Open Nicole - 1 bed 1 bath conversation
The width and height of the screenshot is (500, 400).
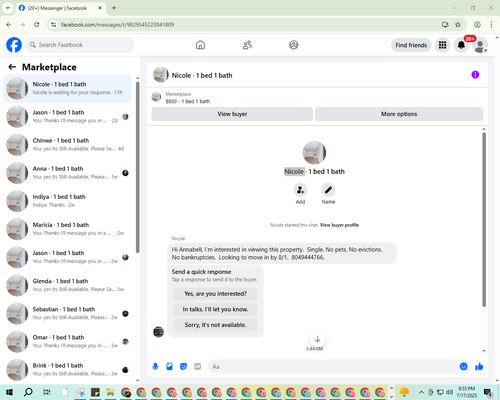tap(67, 88)
